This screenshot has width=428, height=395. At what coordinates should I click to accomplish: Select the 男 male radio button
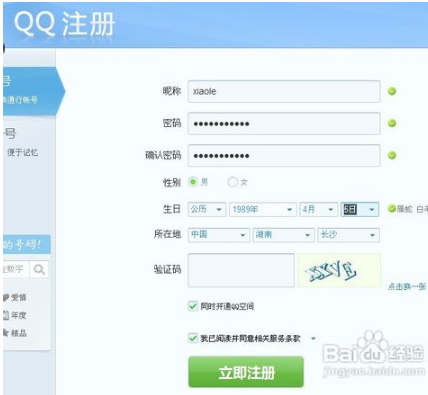(193, 182)
